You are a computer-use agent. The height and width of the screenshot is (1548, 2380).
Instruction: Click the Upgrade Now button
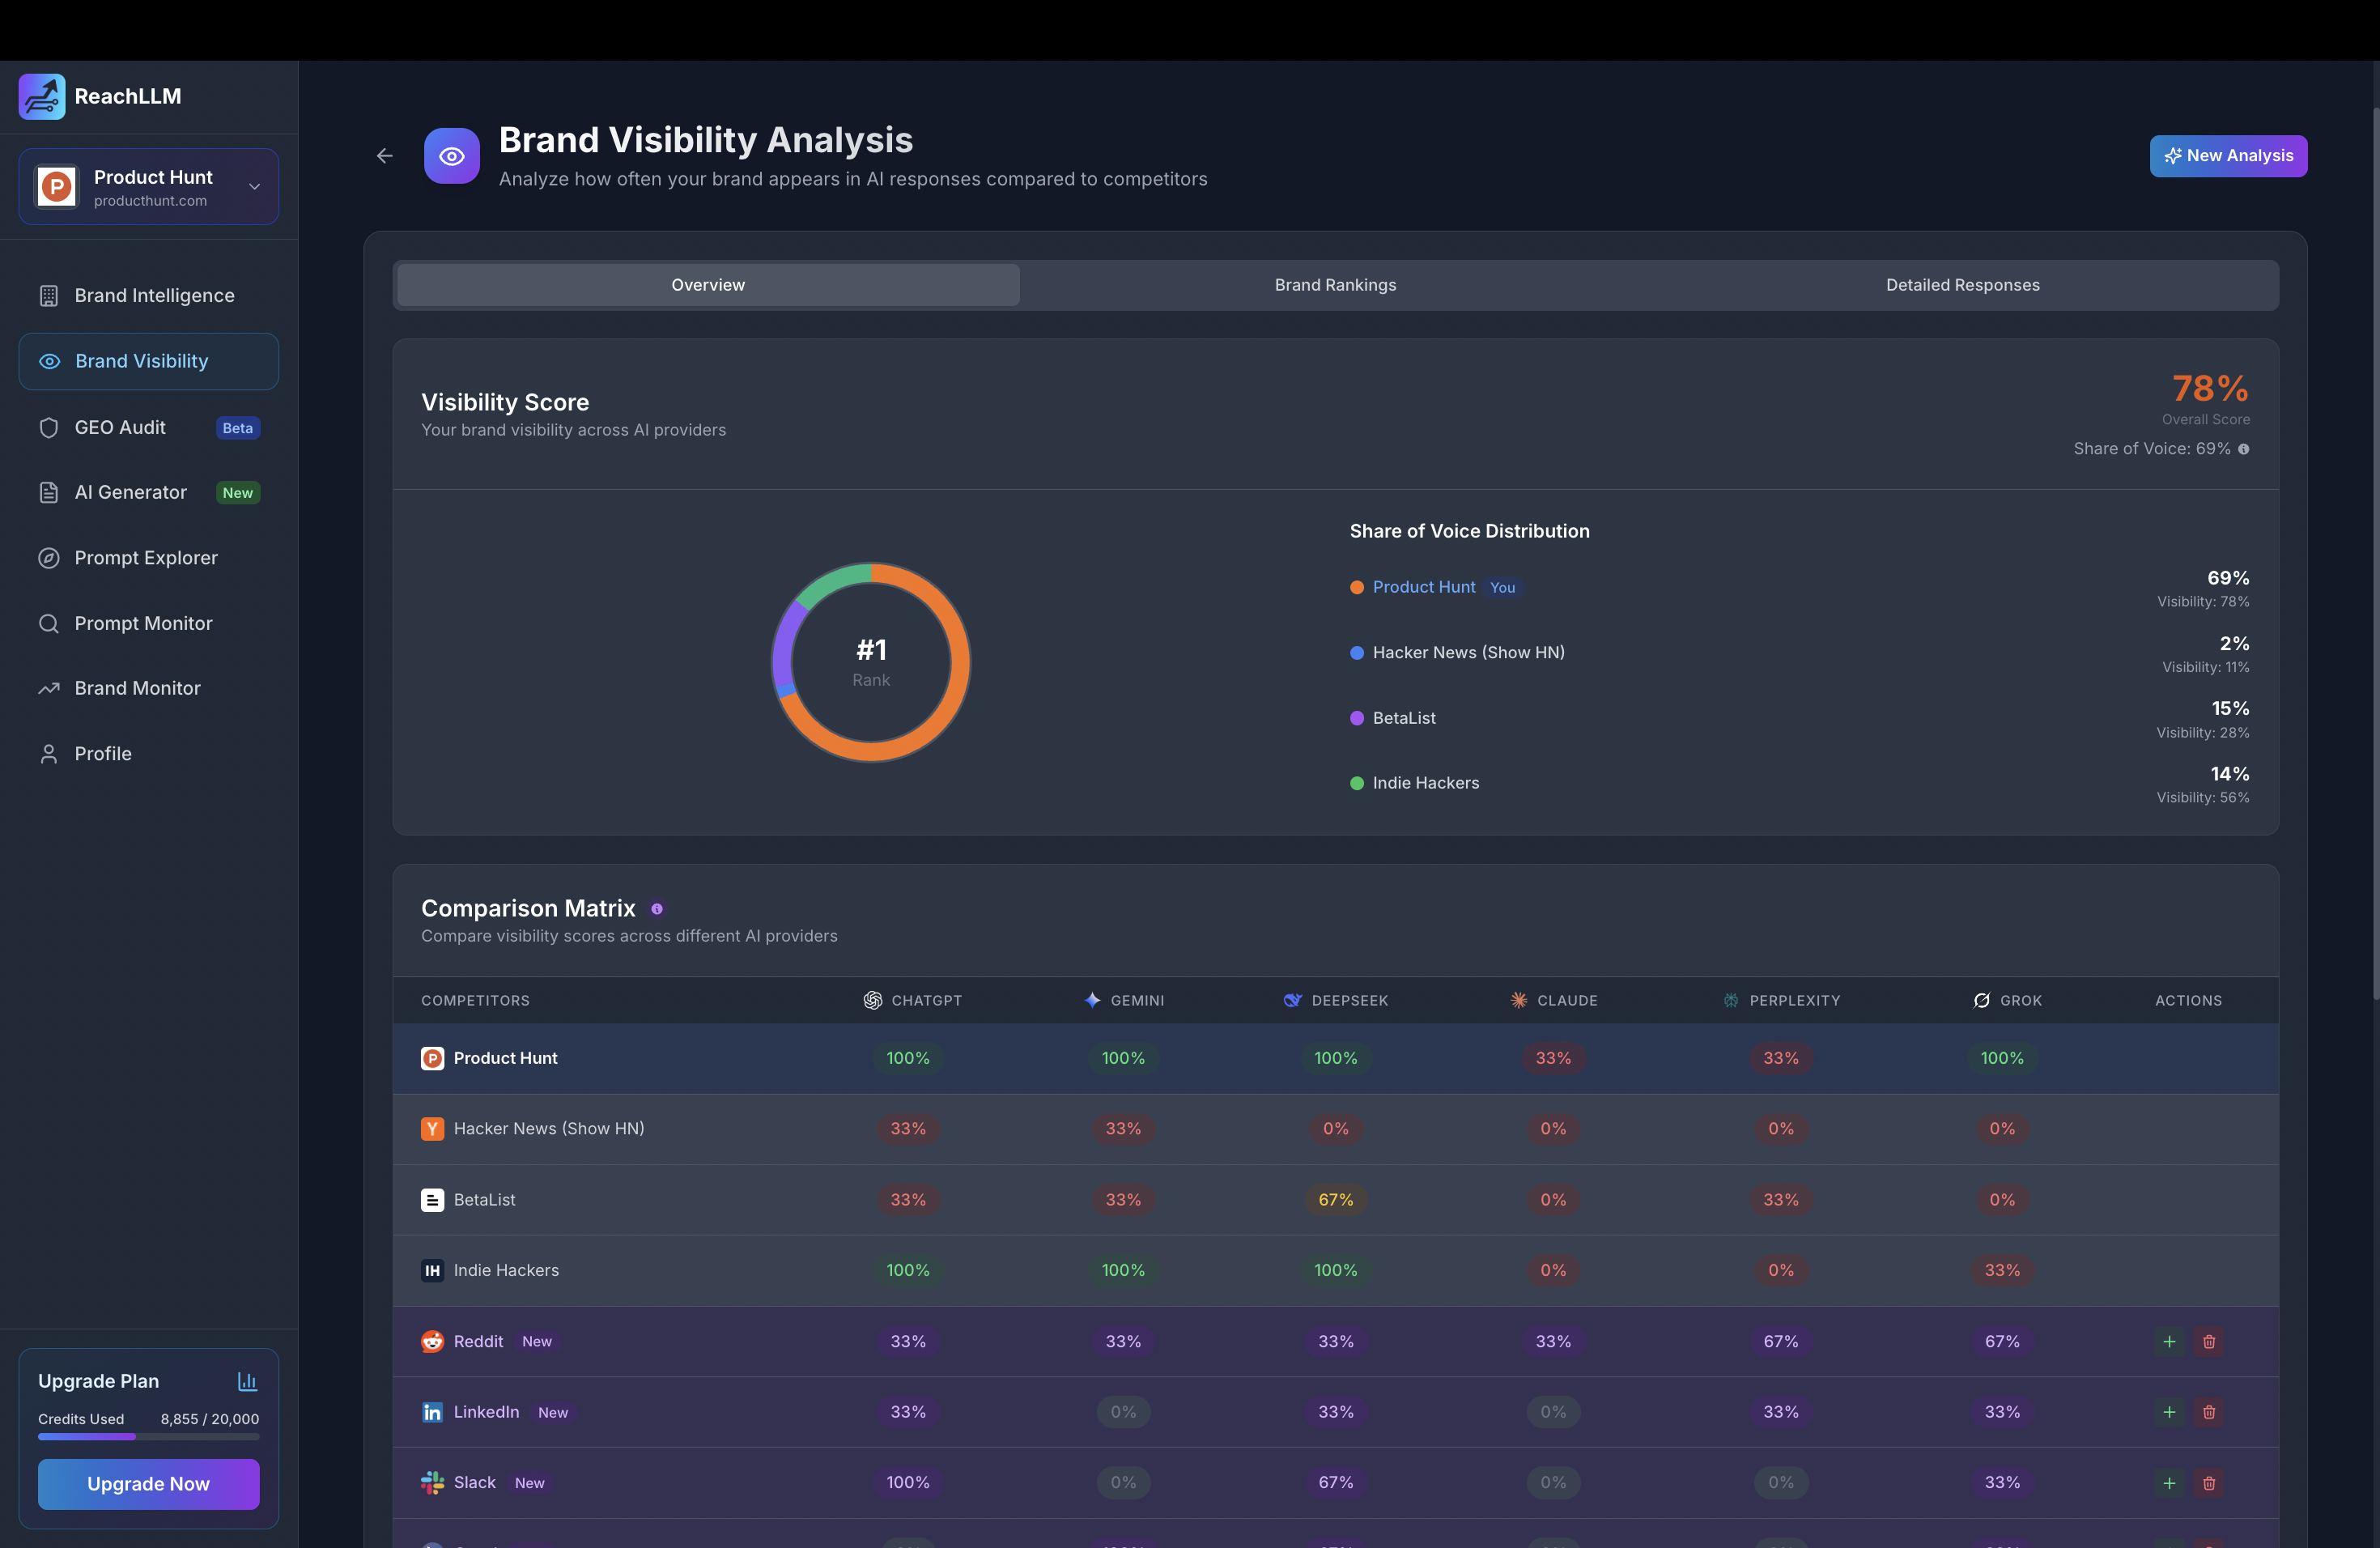pyautogui.click(x=149, y=1484)
